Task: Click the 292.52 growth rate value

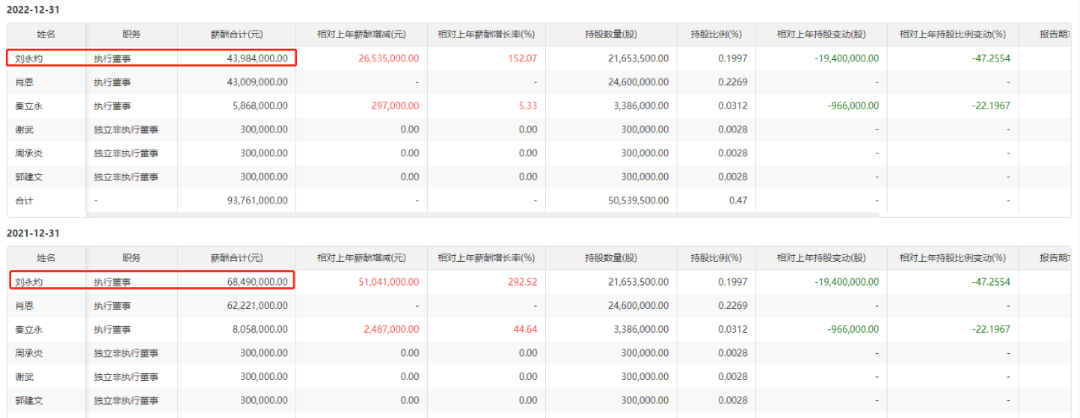Action: click(522, 281)
